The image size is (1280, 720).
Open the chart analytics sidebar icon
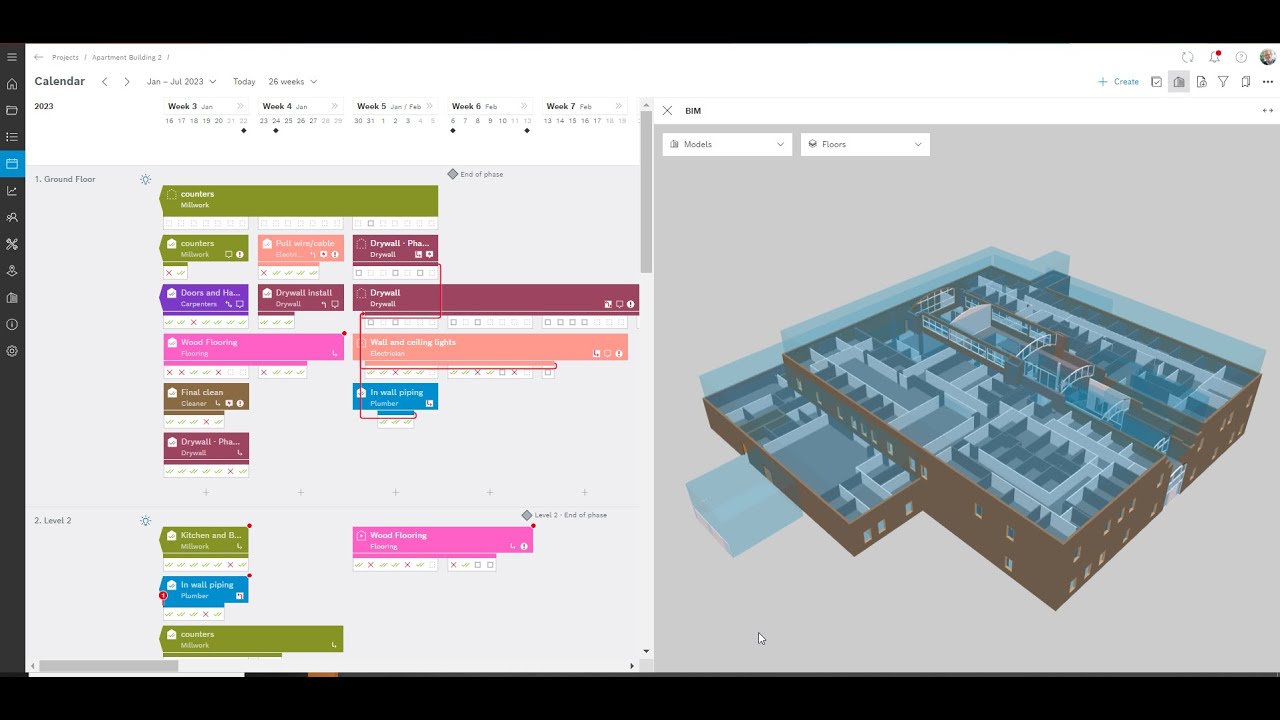[x=12, y=191]
